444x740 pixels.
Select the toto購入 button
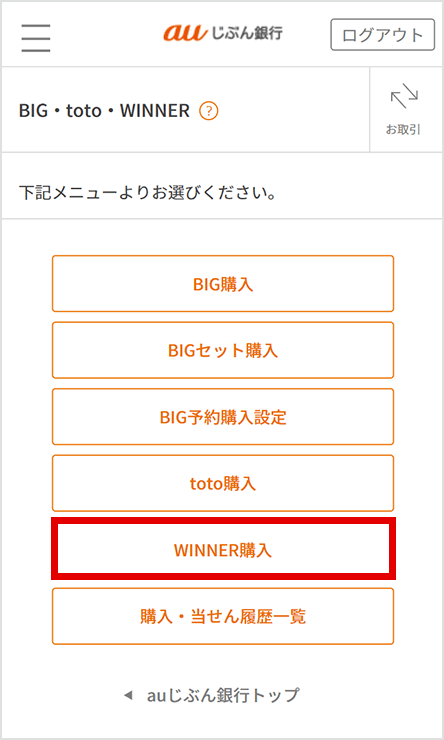[x=223, y=483]
